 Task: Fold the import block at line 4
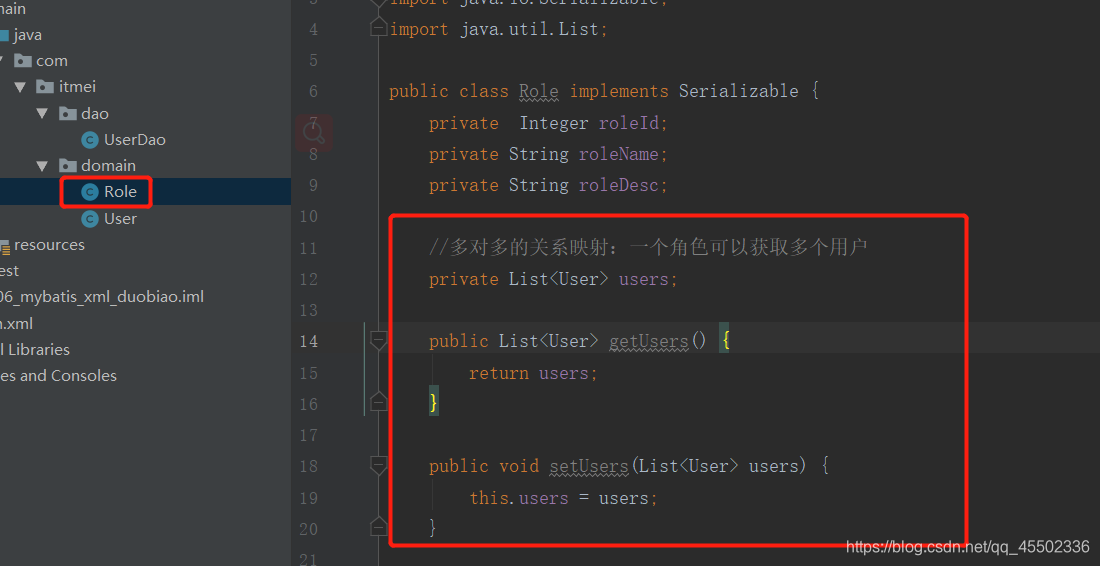[378, 29]
